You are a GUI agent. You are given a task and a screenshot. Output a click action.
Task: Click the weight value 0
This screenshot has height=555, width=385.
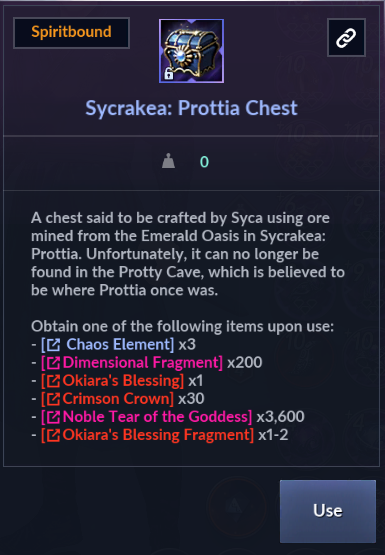click(x=204, y=162)
